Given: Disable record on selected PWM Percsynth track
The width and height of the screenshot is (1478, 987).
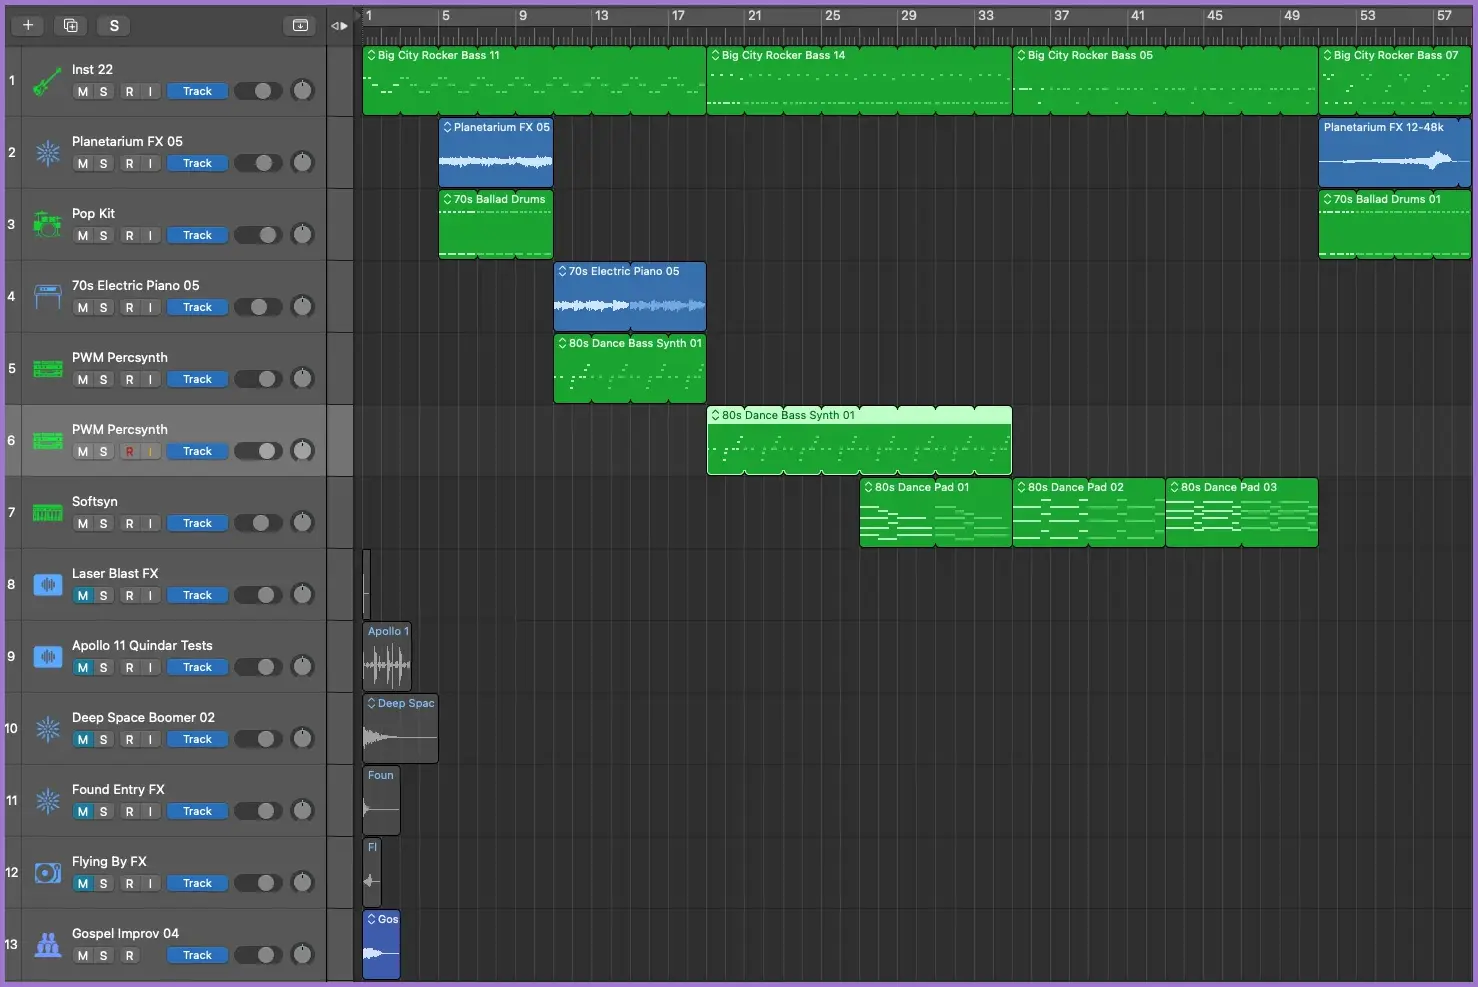Looking at the screenshot, I should coord(129,452).
